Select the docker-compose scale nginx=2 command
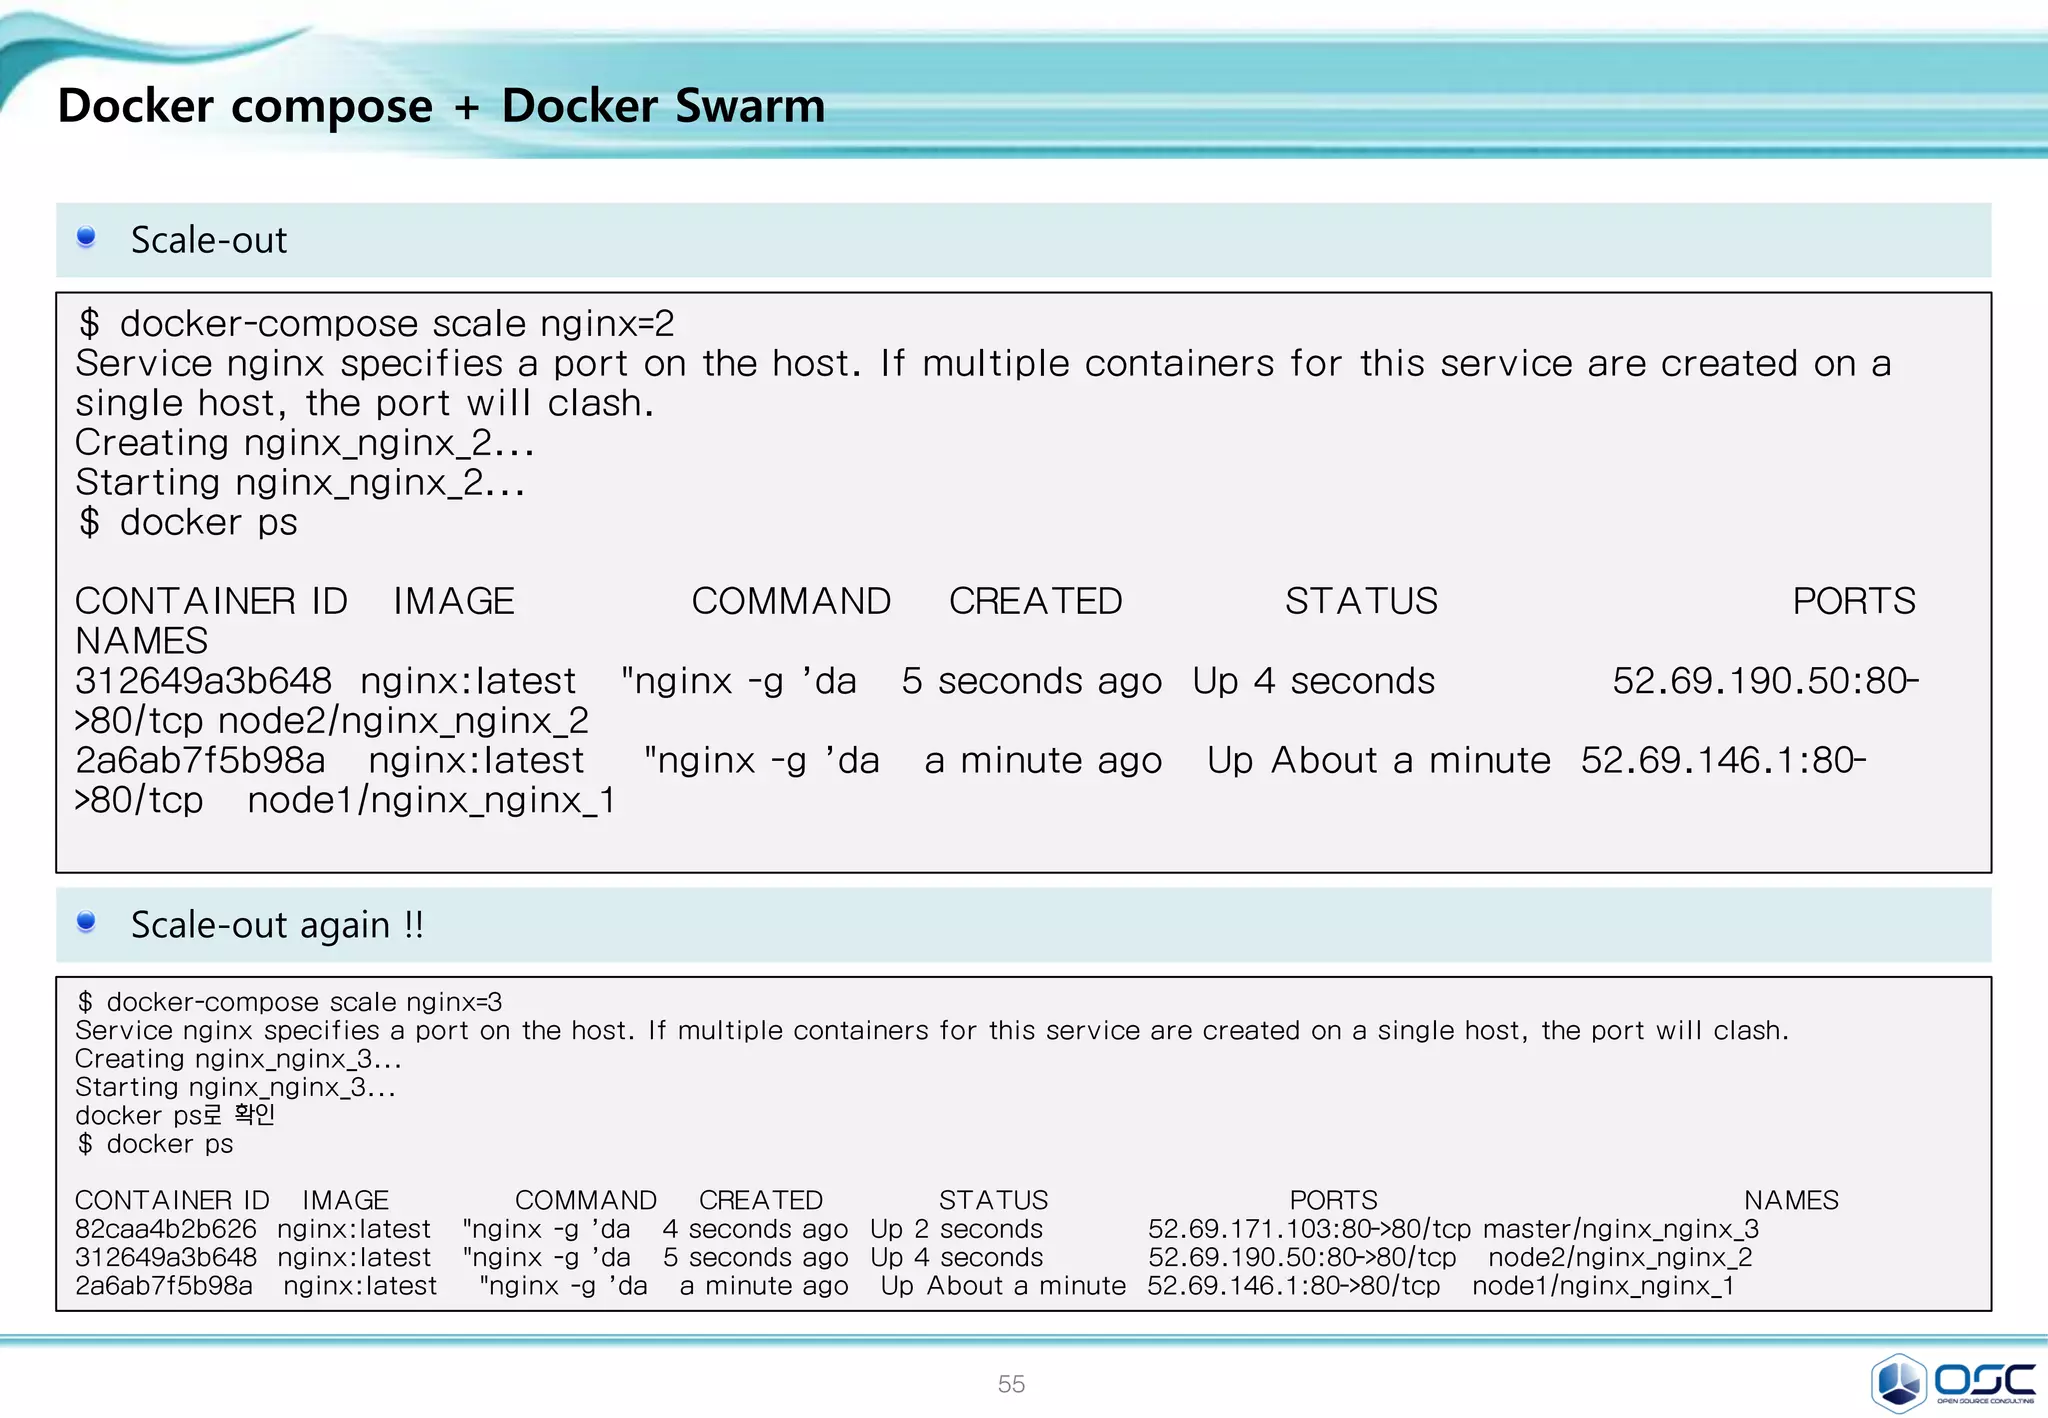2048x1418 pixels. coord(376,324)
